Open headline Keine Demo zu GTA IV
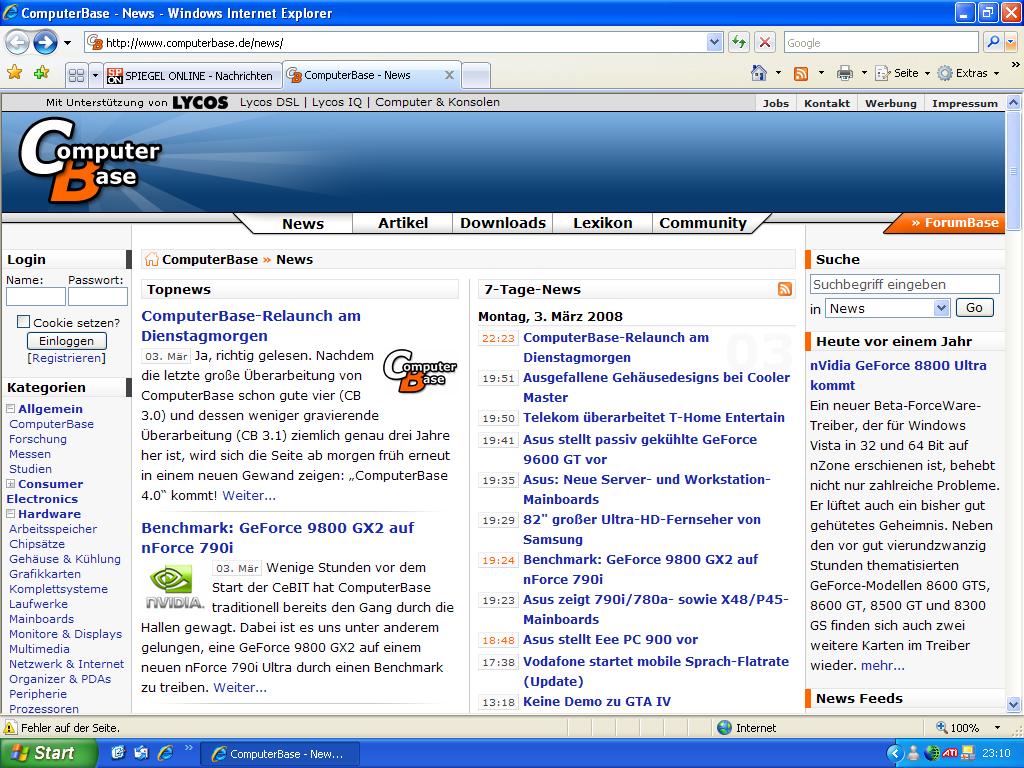The height and width of the screenshot is (768, 1024). 597,701
